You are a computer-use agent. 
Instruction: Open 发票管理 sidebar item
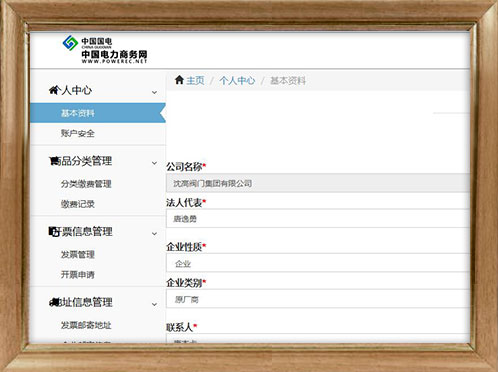coord(78,254)
